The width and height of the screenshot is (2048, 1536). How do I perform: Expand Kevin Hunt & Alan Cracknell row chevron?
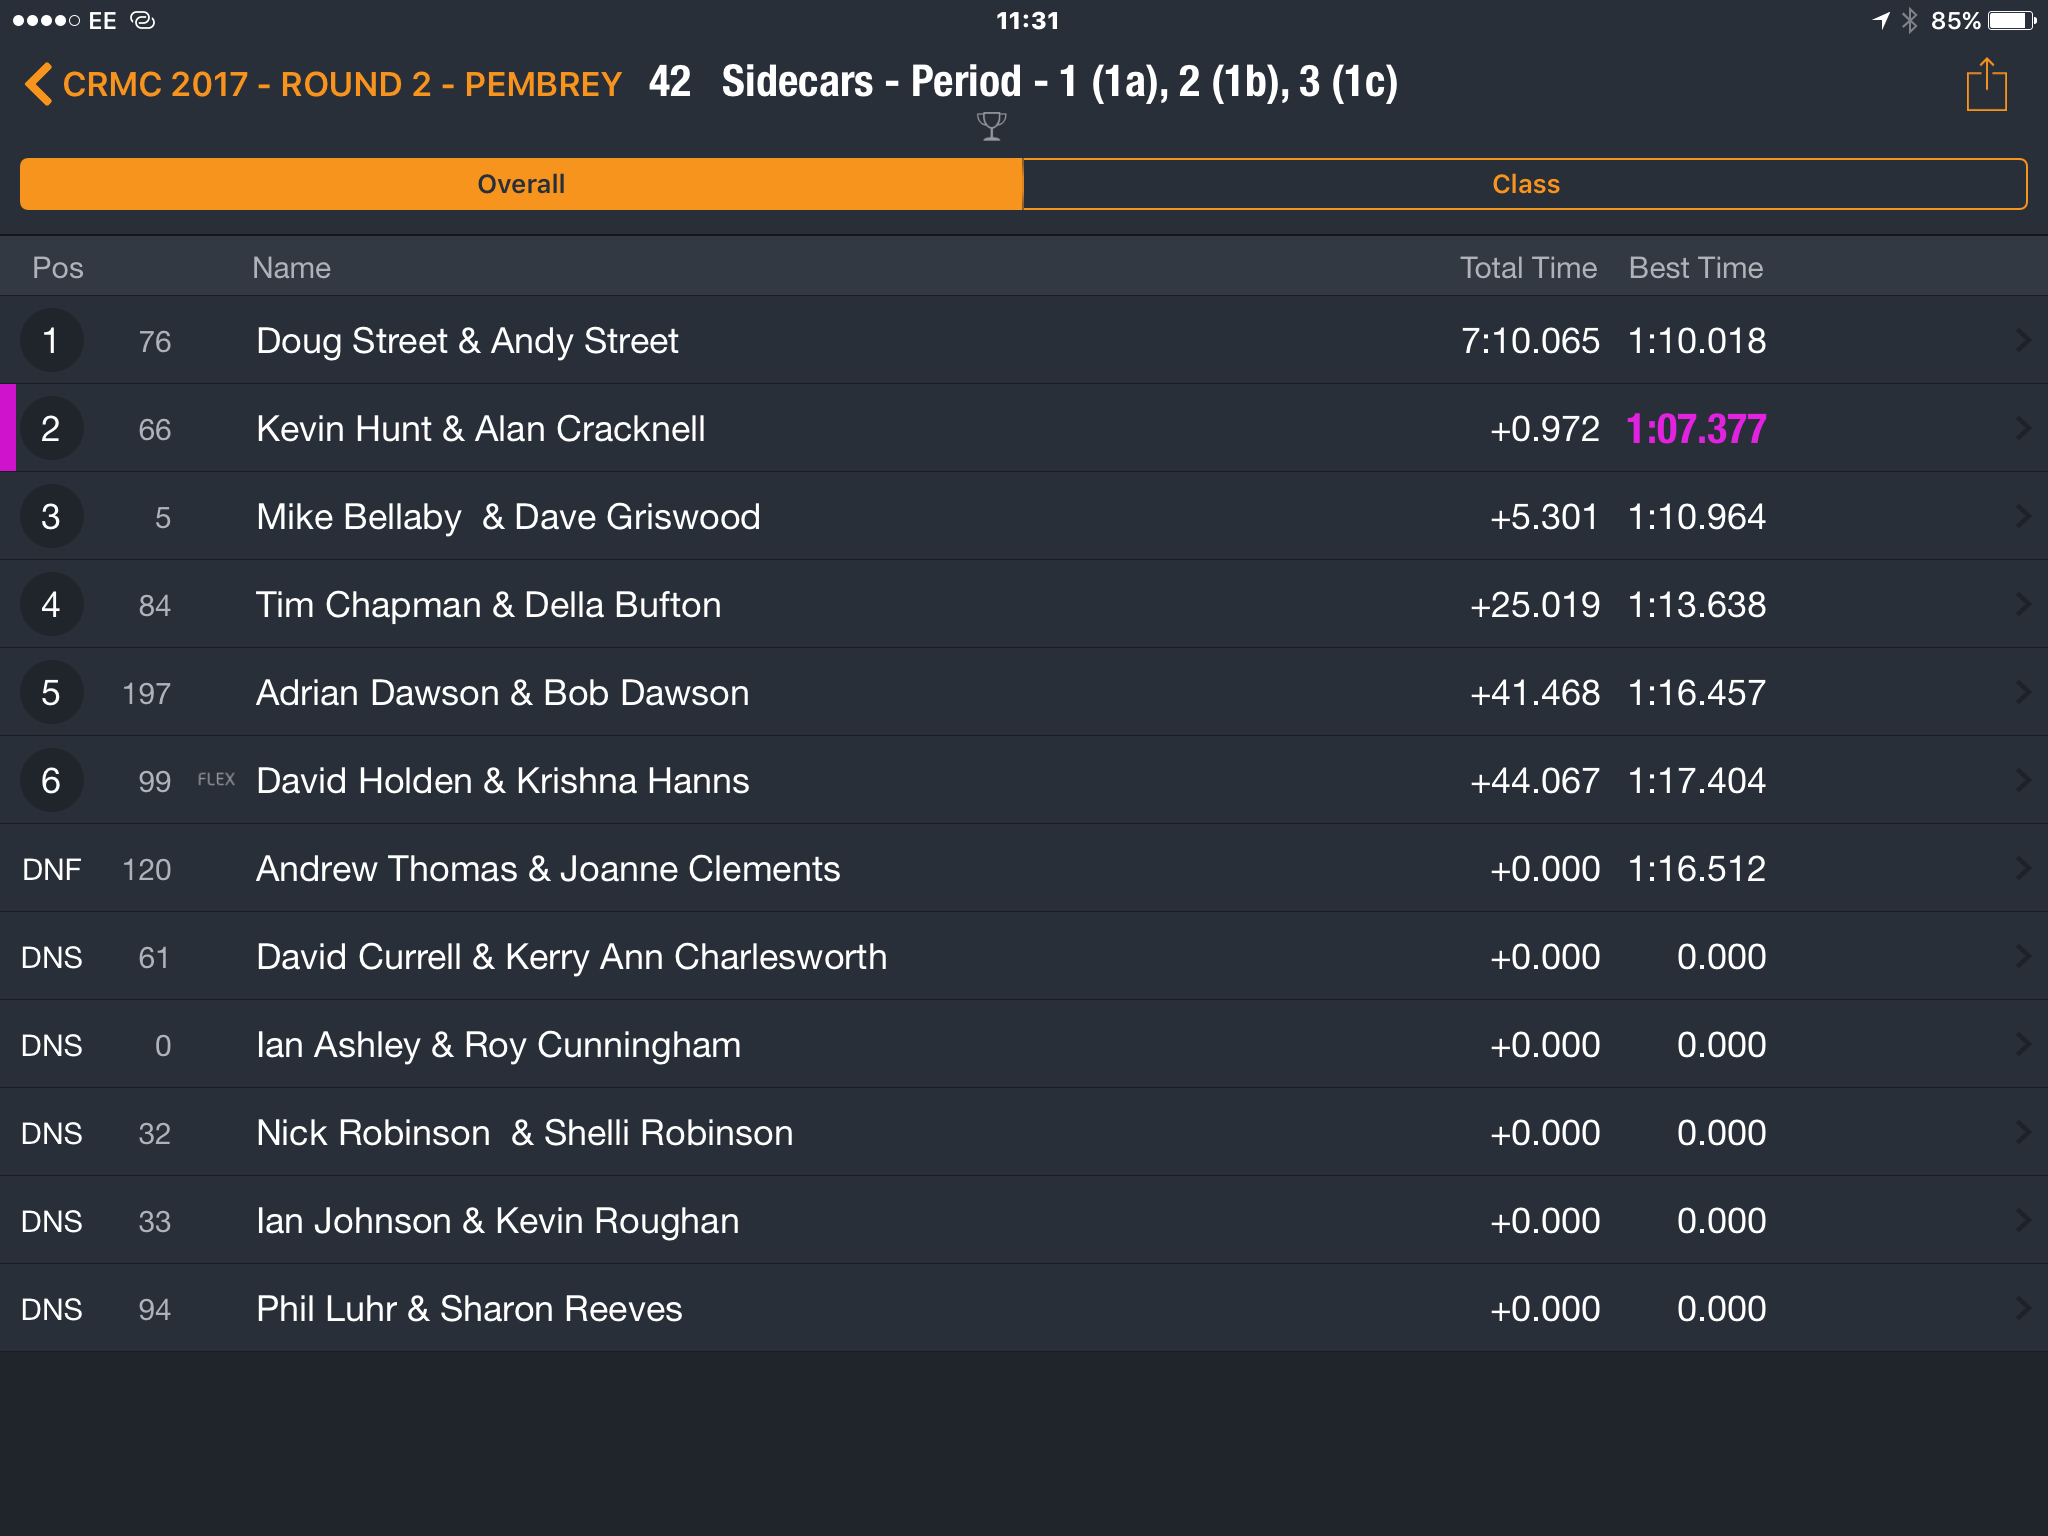(2022, 429)
